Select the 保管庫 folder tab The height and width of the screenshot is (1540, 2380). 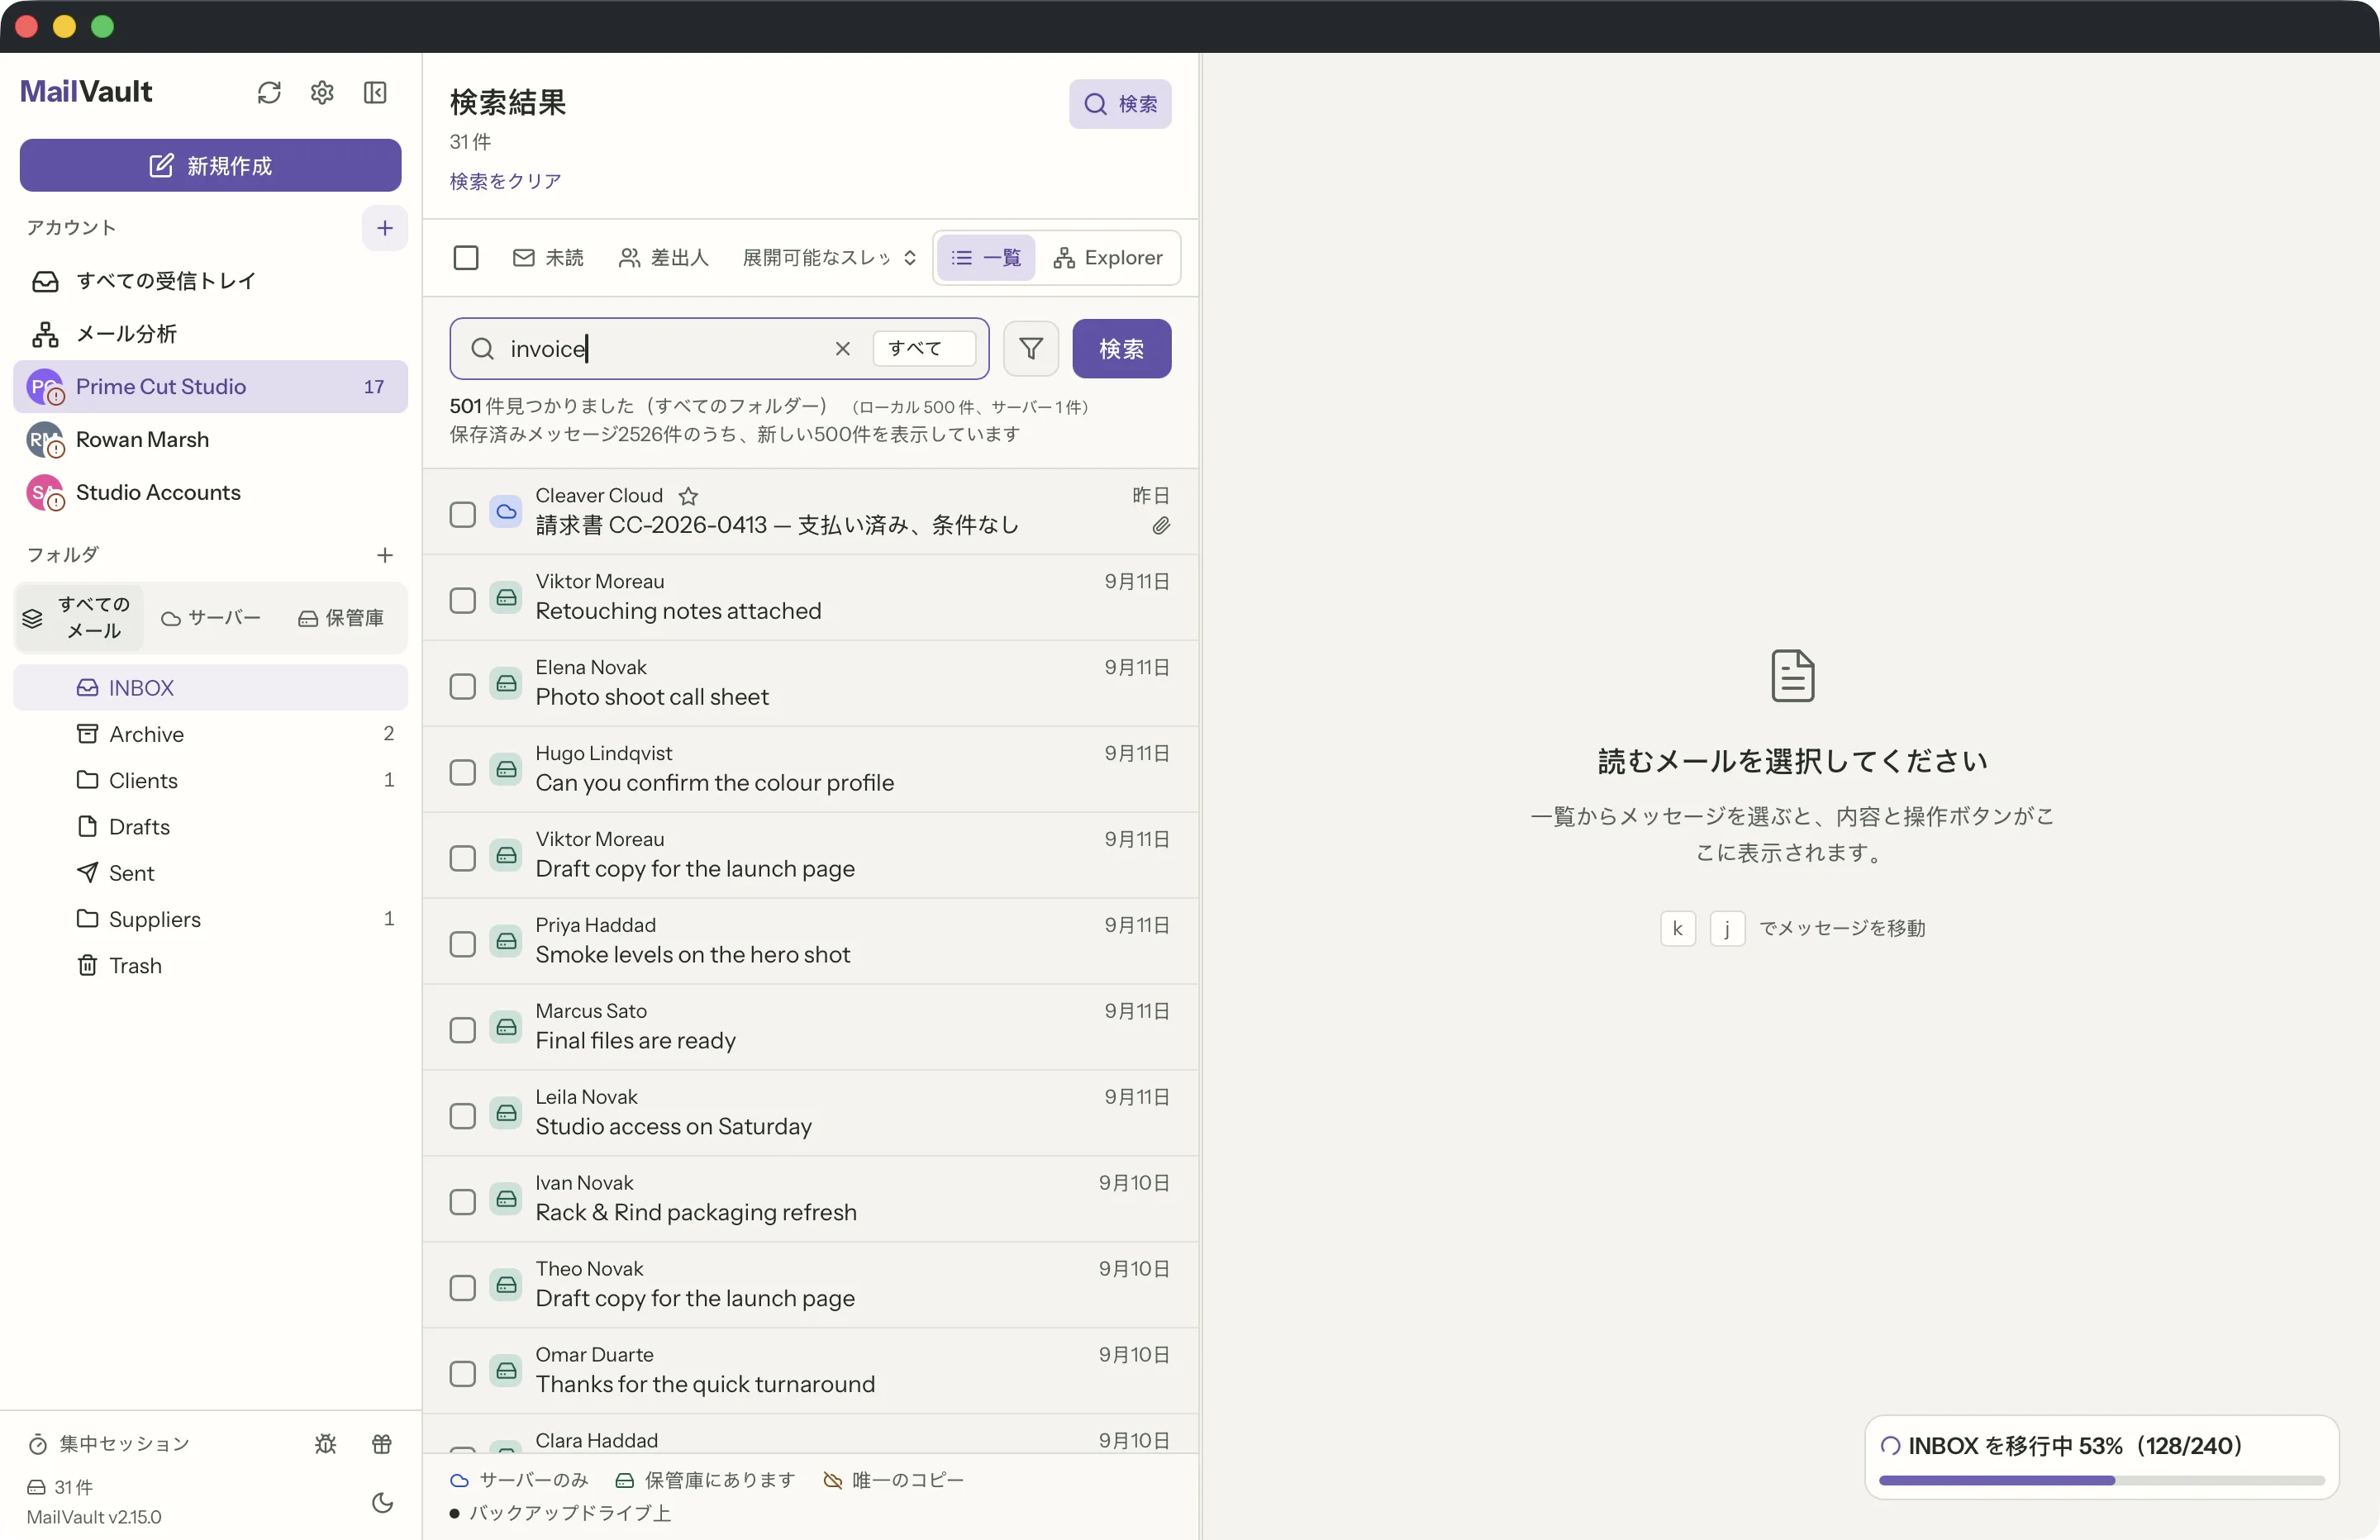[341, 618]
